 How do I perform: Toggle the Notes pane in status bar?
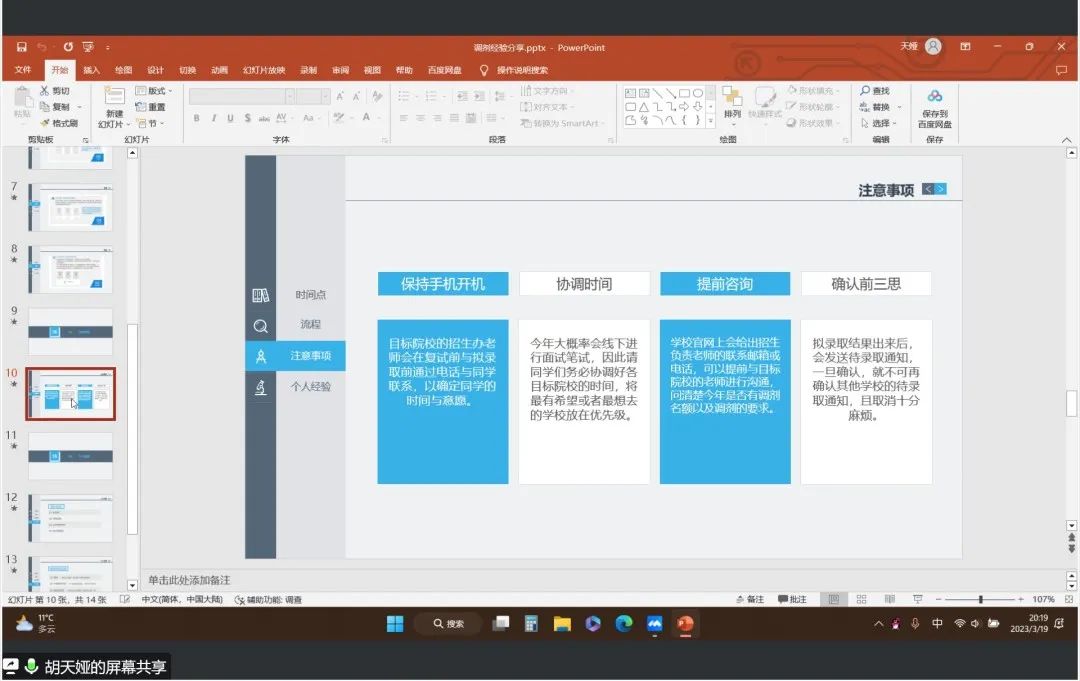point(749,599)
